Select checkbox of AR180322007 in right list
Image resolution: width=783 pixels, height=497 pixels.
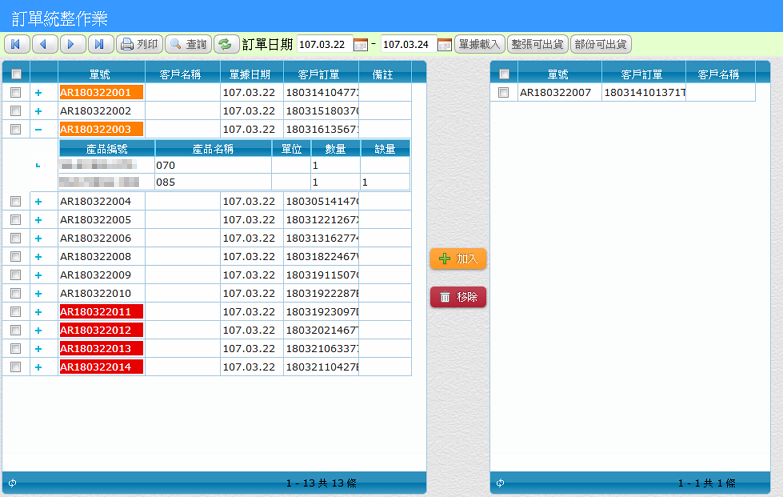pos(503,93)
